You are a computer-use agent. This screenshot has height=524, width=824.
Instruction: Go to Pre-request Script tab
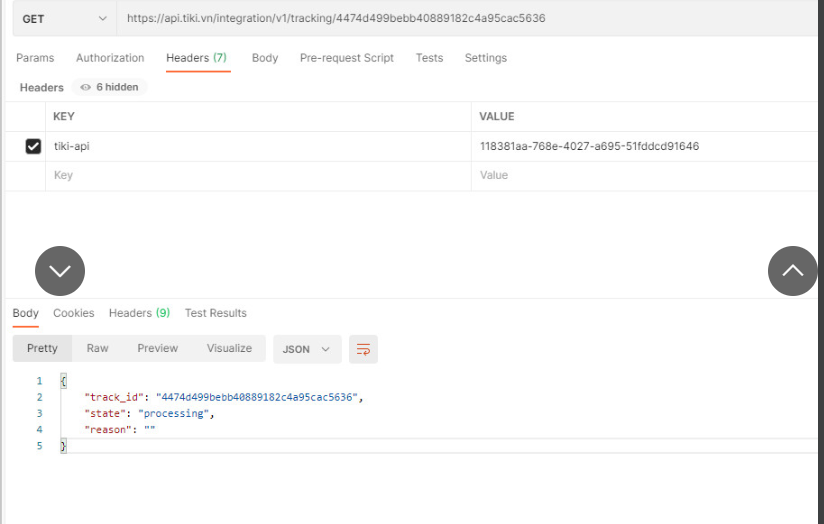(347, 58)
